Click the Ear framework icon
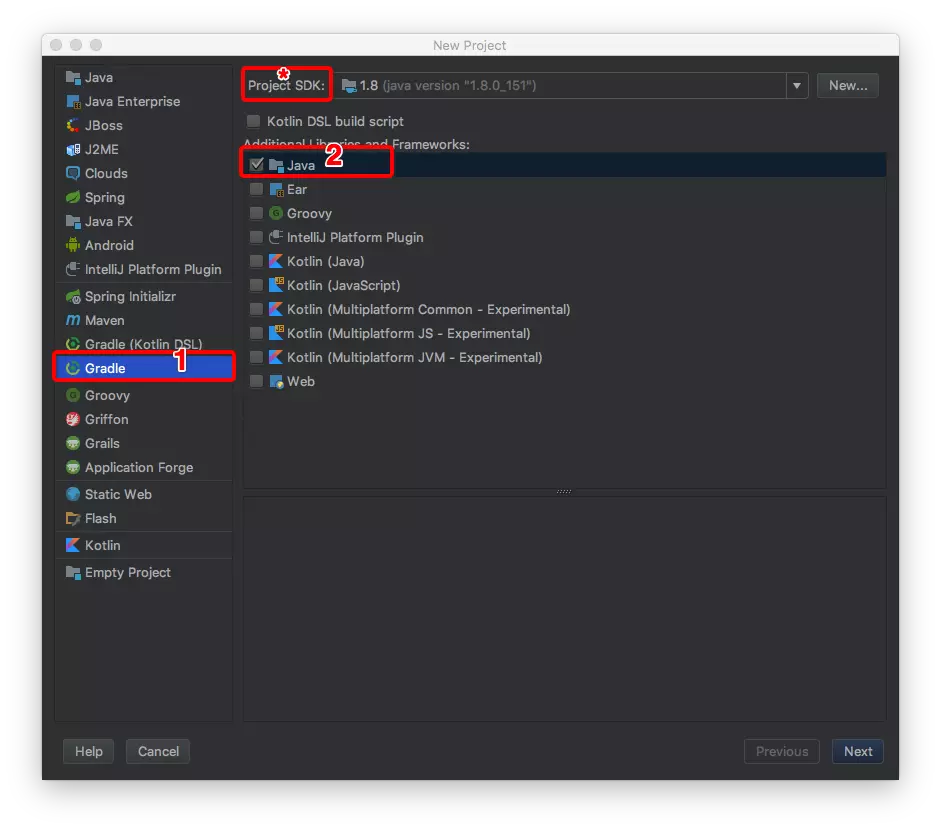941x830 pixels. (x=276, y=190)
